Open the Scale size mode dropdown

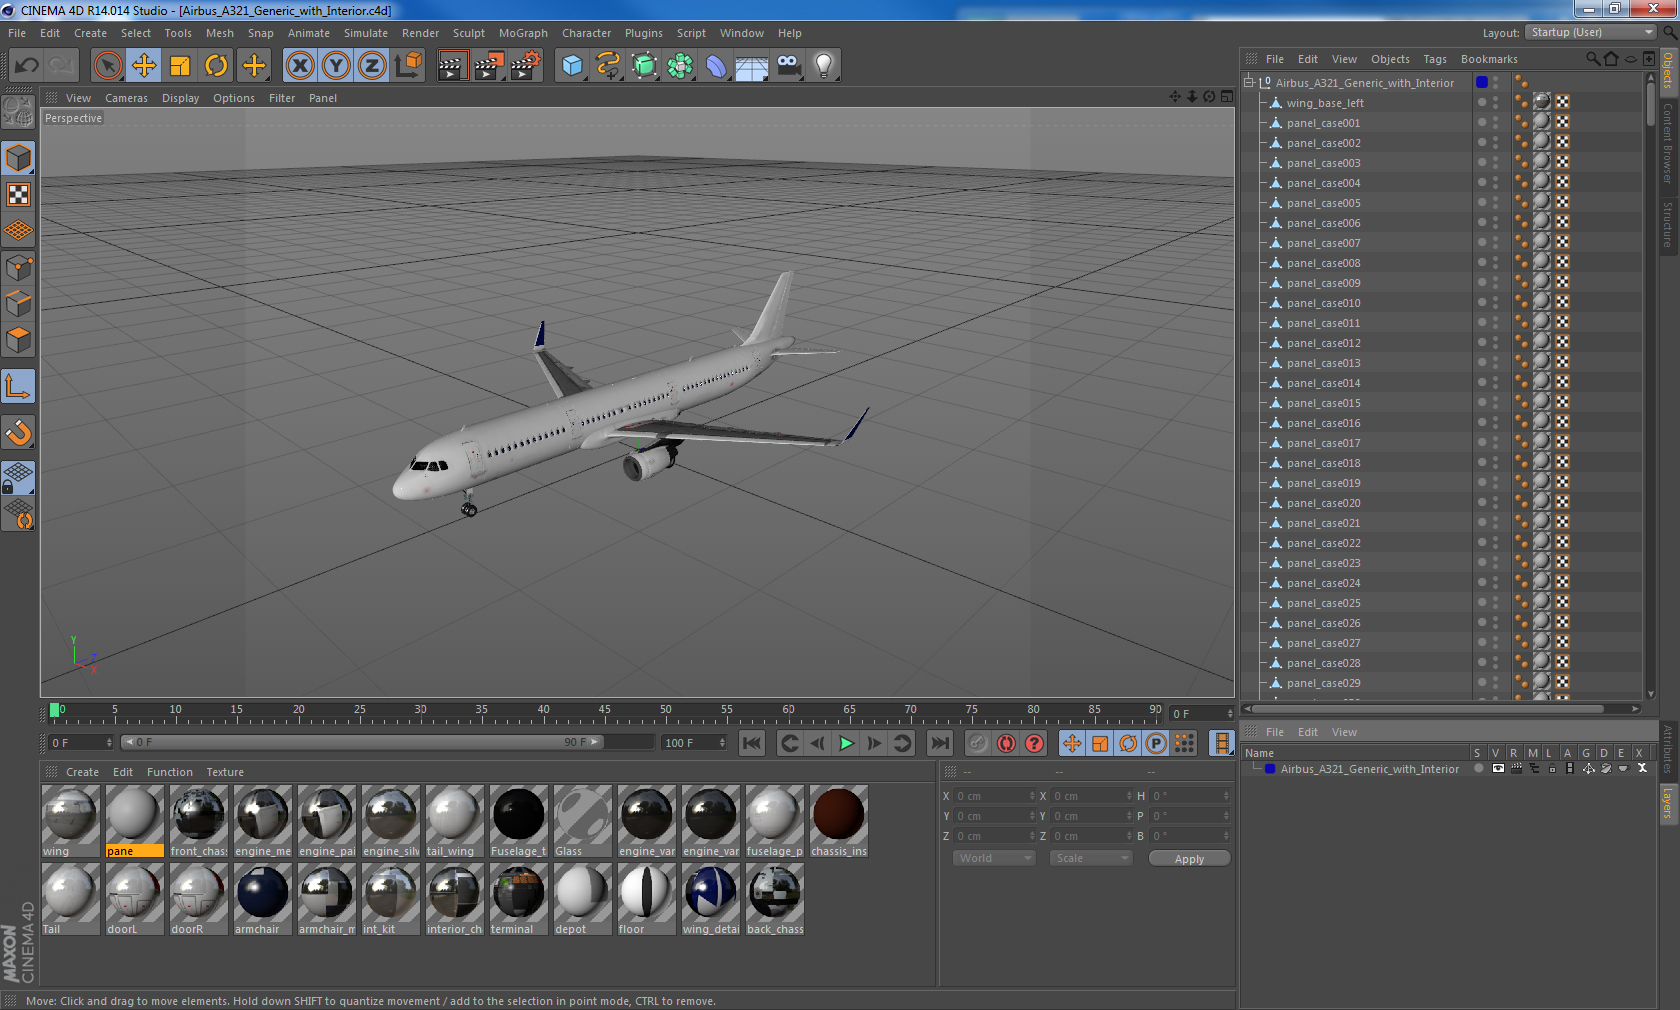pos(1091,858)
